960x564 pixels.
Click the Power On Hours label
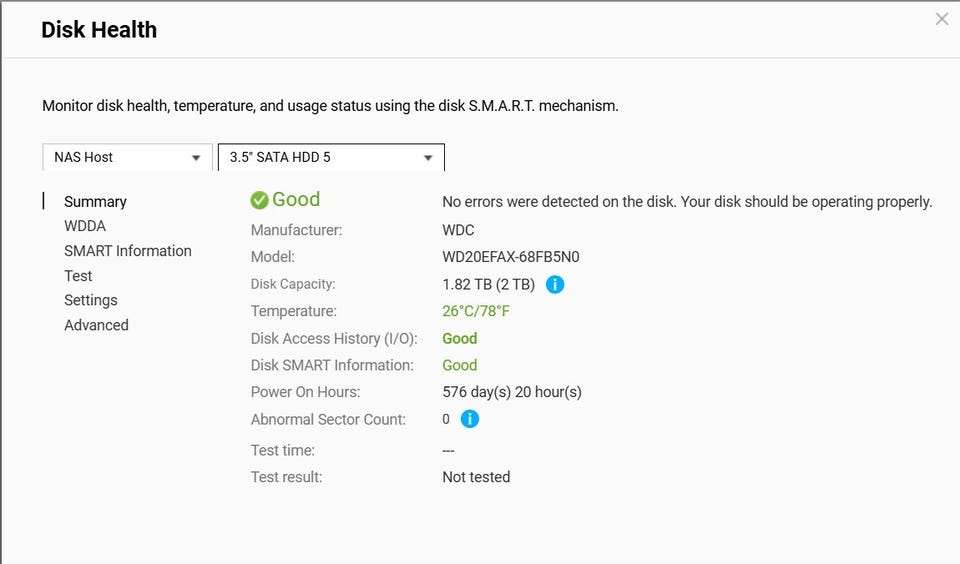pos(306,392)
